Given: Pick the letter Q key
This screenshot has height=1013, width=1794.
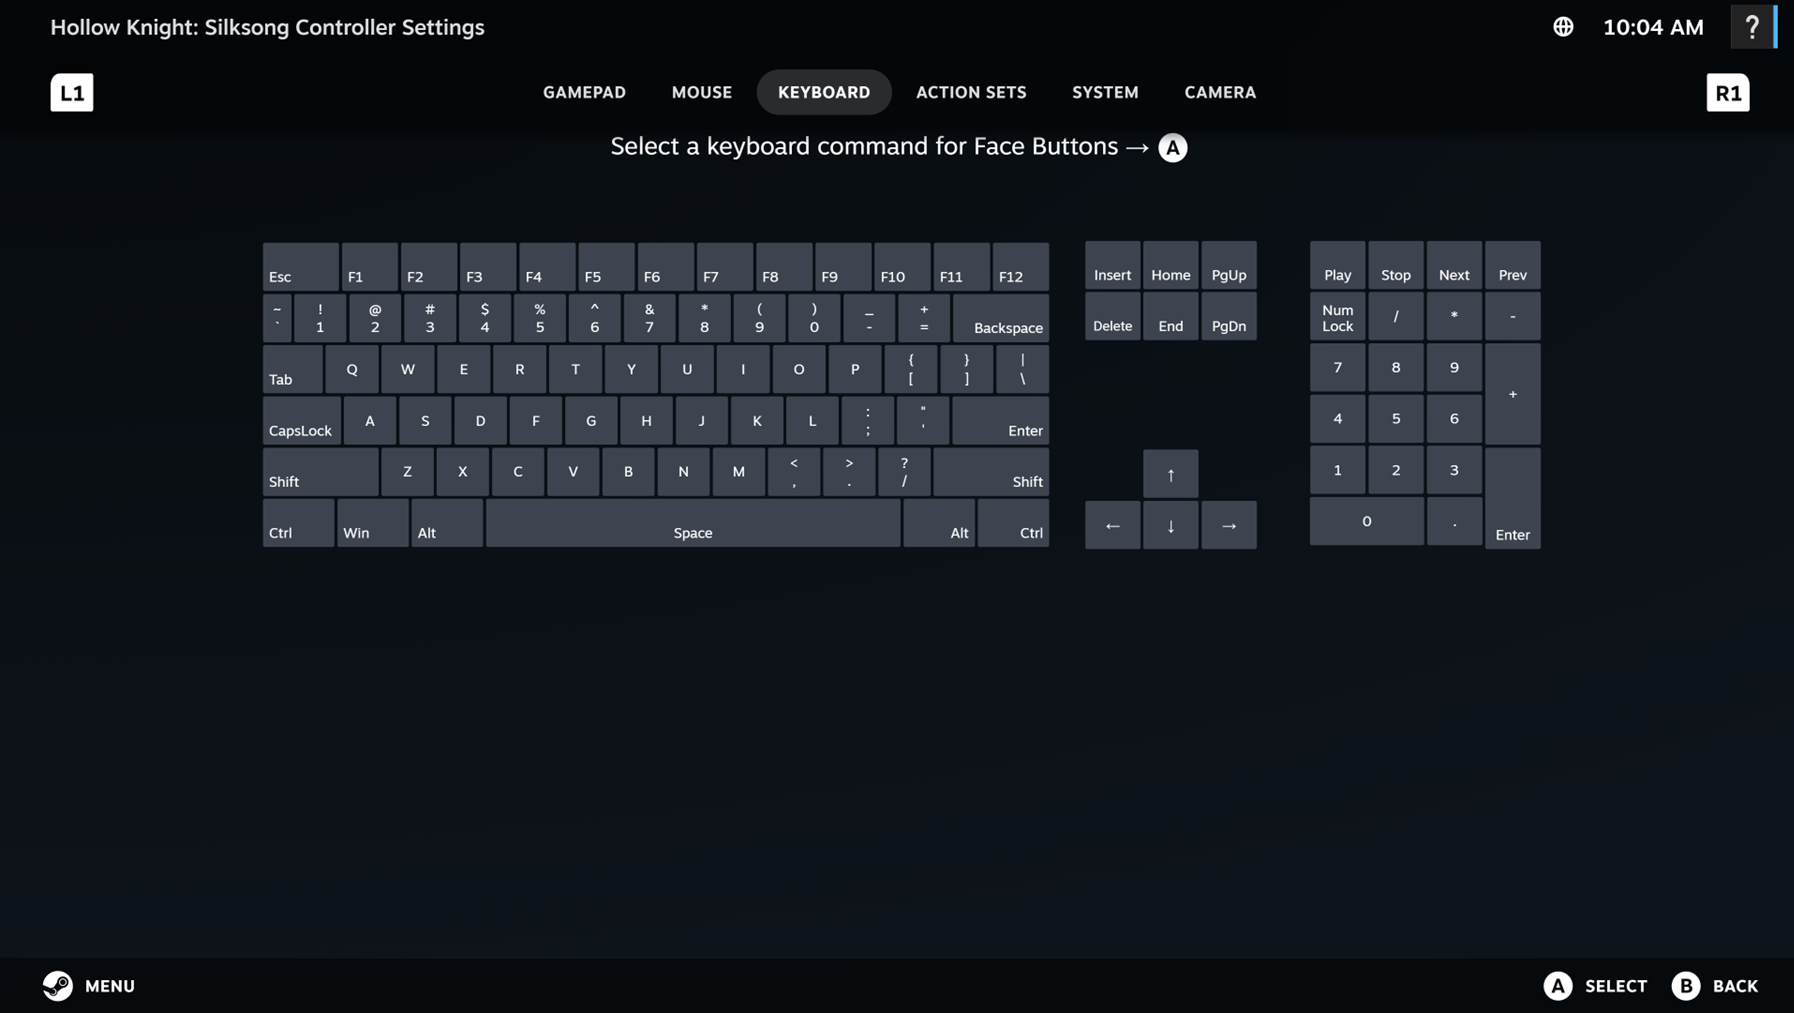Looking at the screenshot, I should 352,369.
